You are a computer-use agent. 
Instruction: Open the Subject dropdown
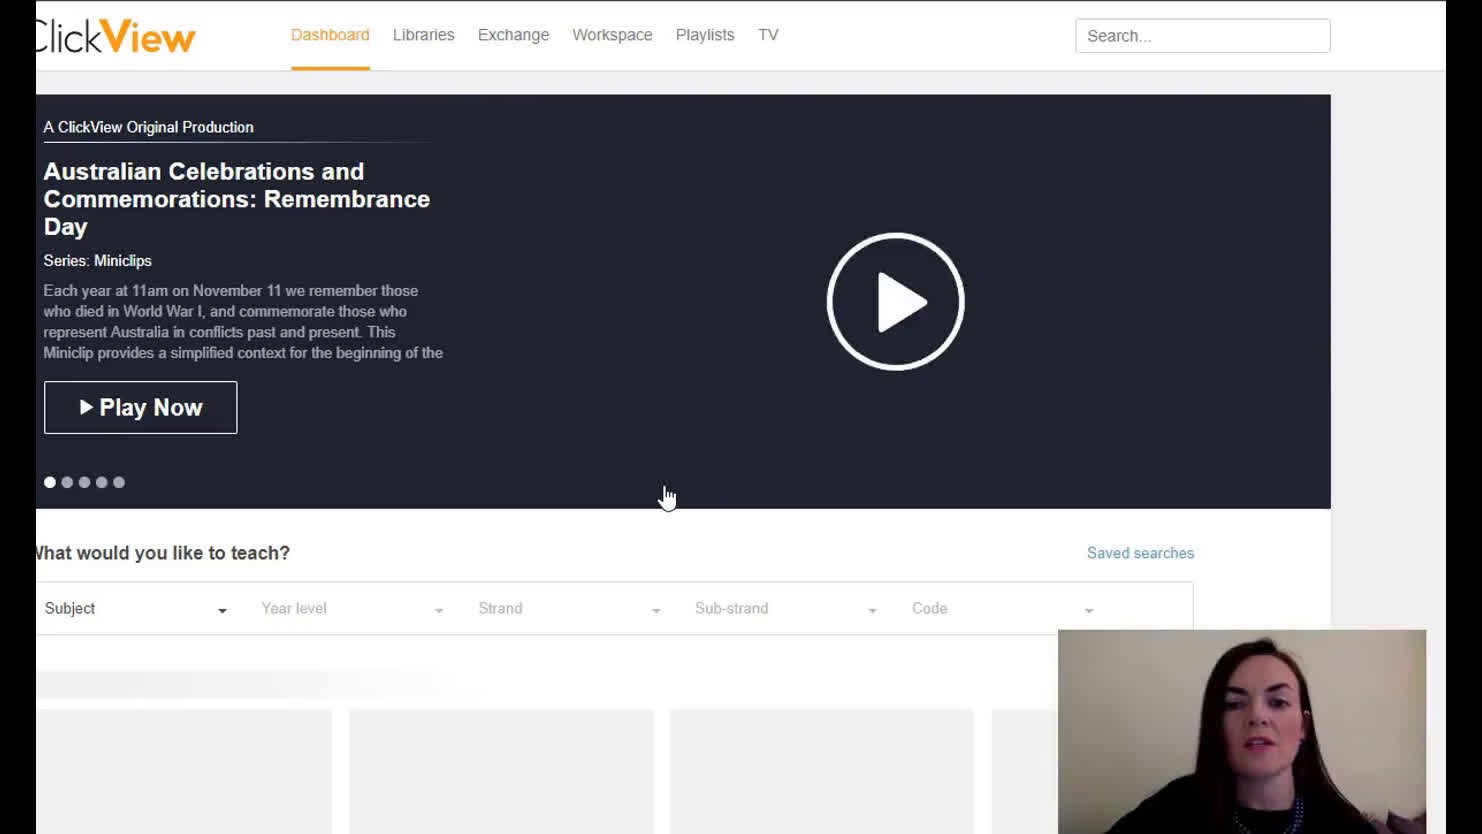click(x=136, y=608)
